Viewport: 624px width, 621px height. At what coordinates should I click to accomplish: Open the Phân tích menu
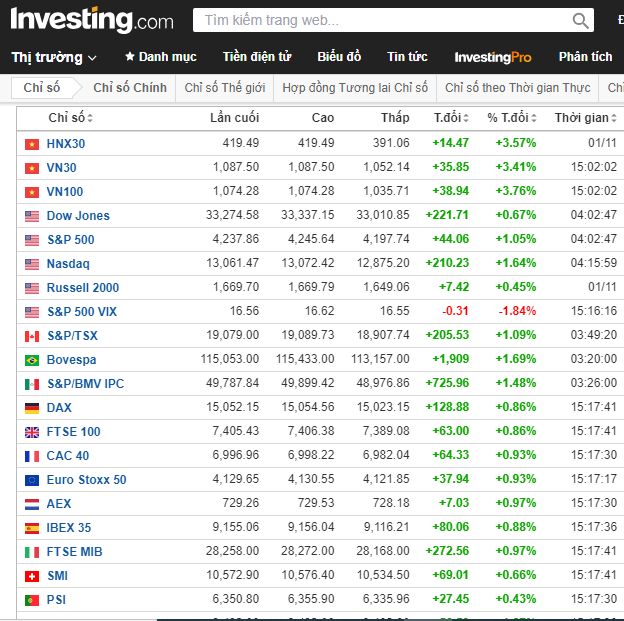585,57
